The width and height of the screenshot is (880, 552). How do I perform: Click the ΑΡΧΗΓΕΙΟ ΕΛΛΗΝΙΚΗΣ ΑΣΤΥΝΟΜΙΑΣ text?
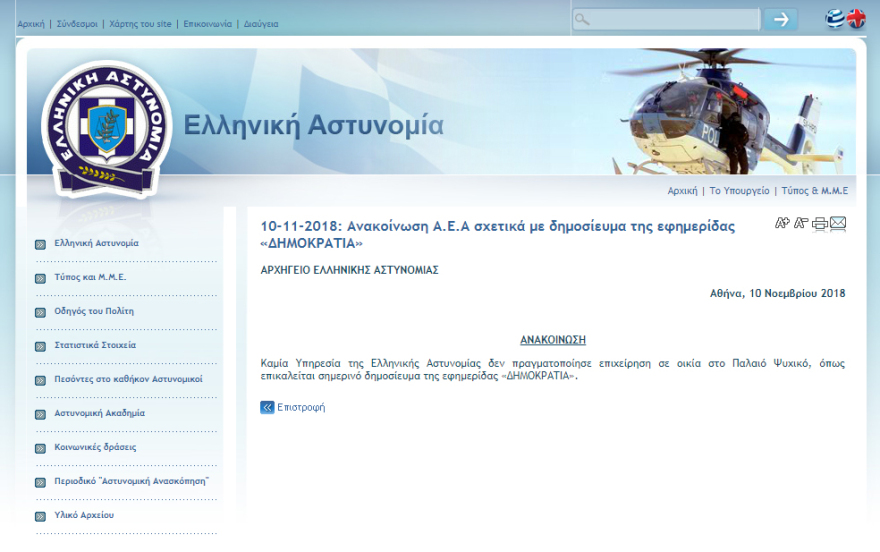coord(350,270)
